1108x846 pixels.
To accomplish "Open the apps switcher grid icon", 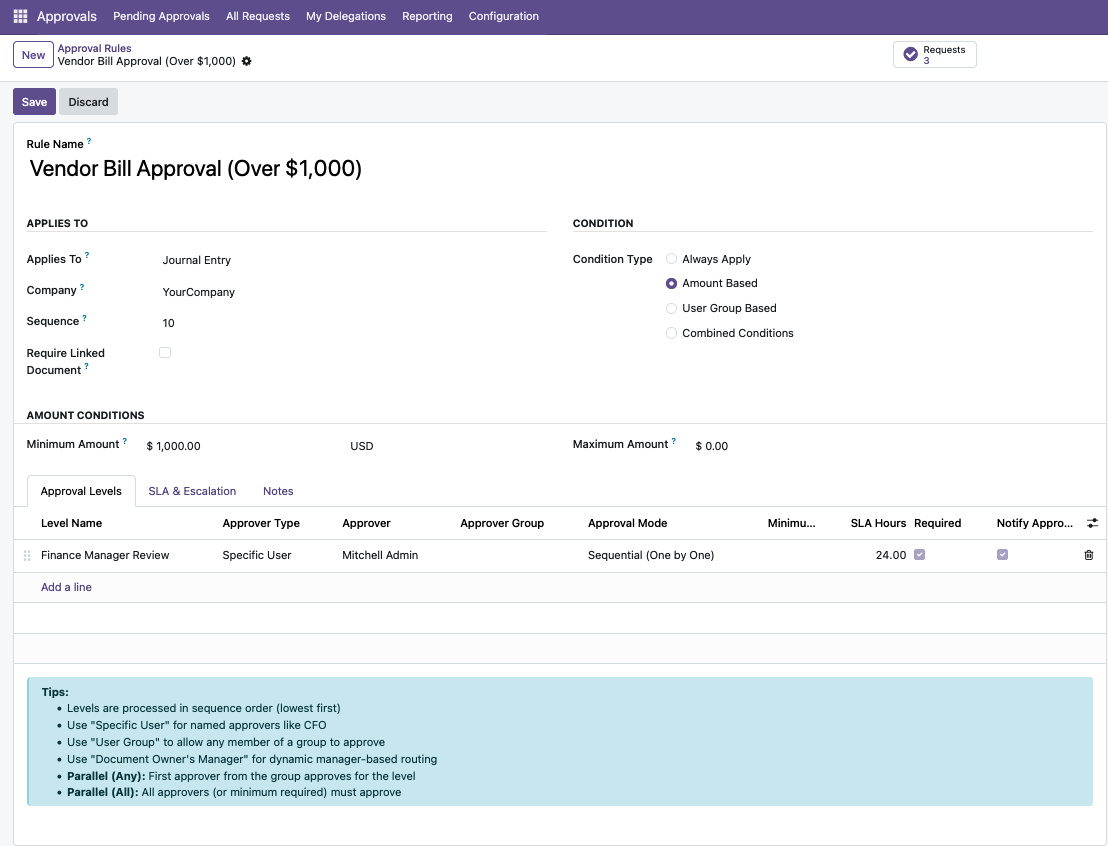I will pos(20,16).
